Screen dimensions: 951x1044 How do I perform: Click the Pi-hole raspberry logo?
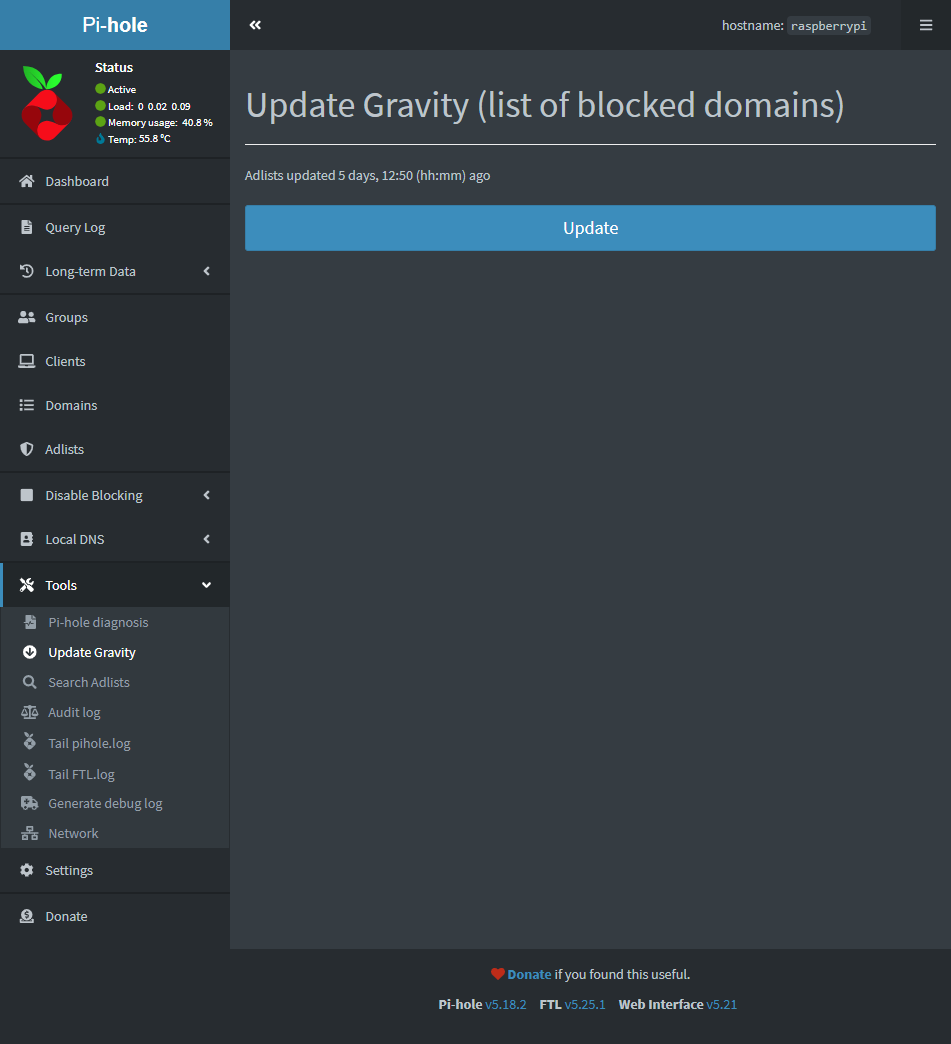pos(47,103)
